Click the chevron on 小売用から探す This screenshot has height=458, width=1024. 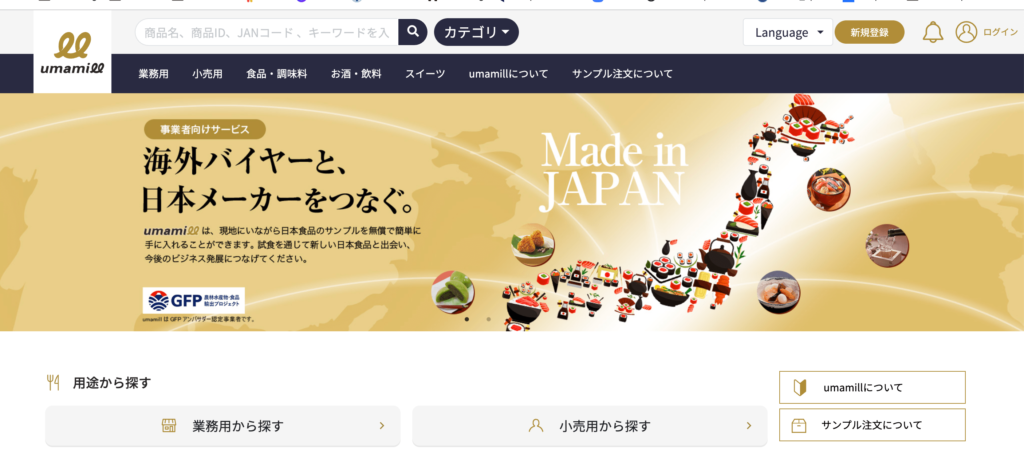pos(749,426)
